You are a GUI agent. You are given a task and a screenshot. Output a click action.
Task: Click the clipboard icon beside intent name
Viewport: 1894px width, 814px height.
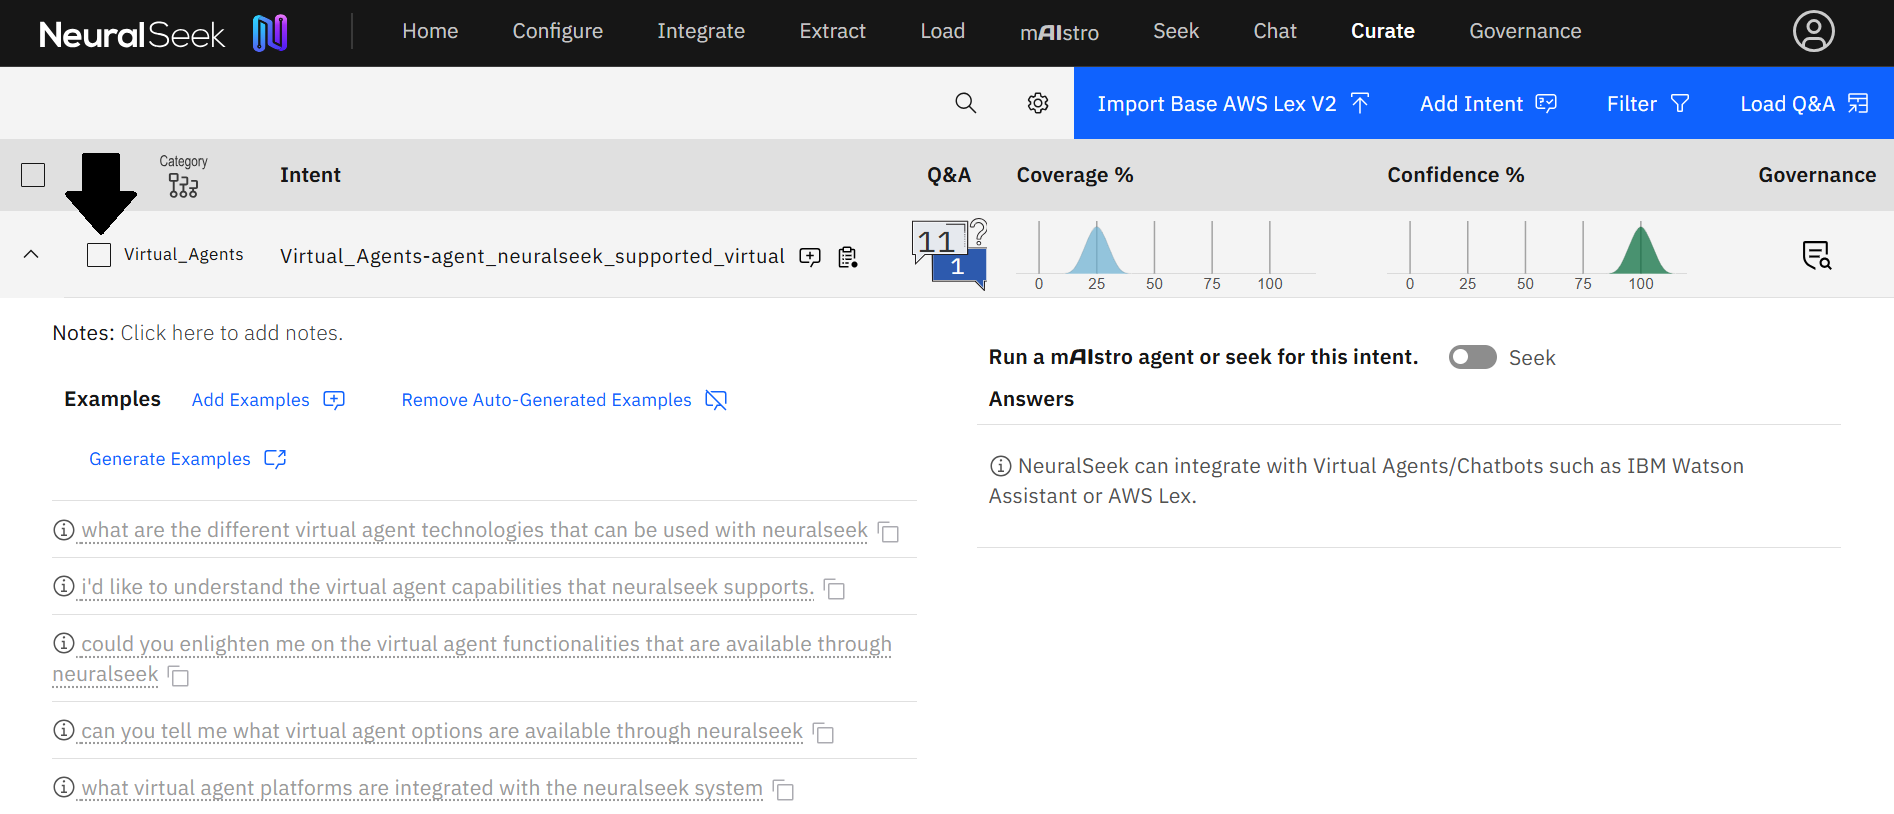tap(848, 257)
